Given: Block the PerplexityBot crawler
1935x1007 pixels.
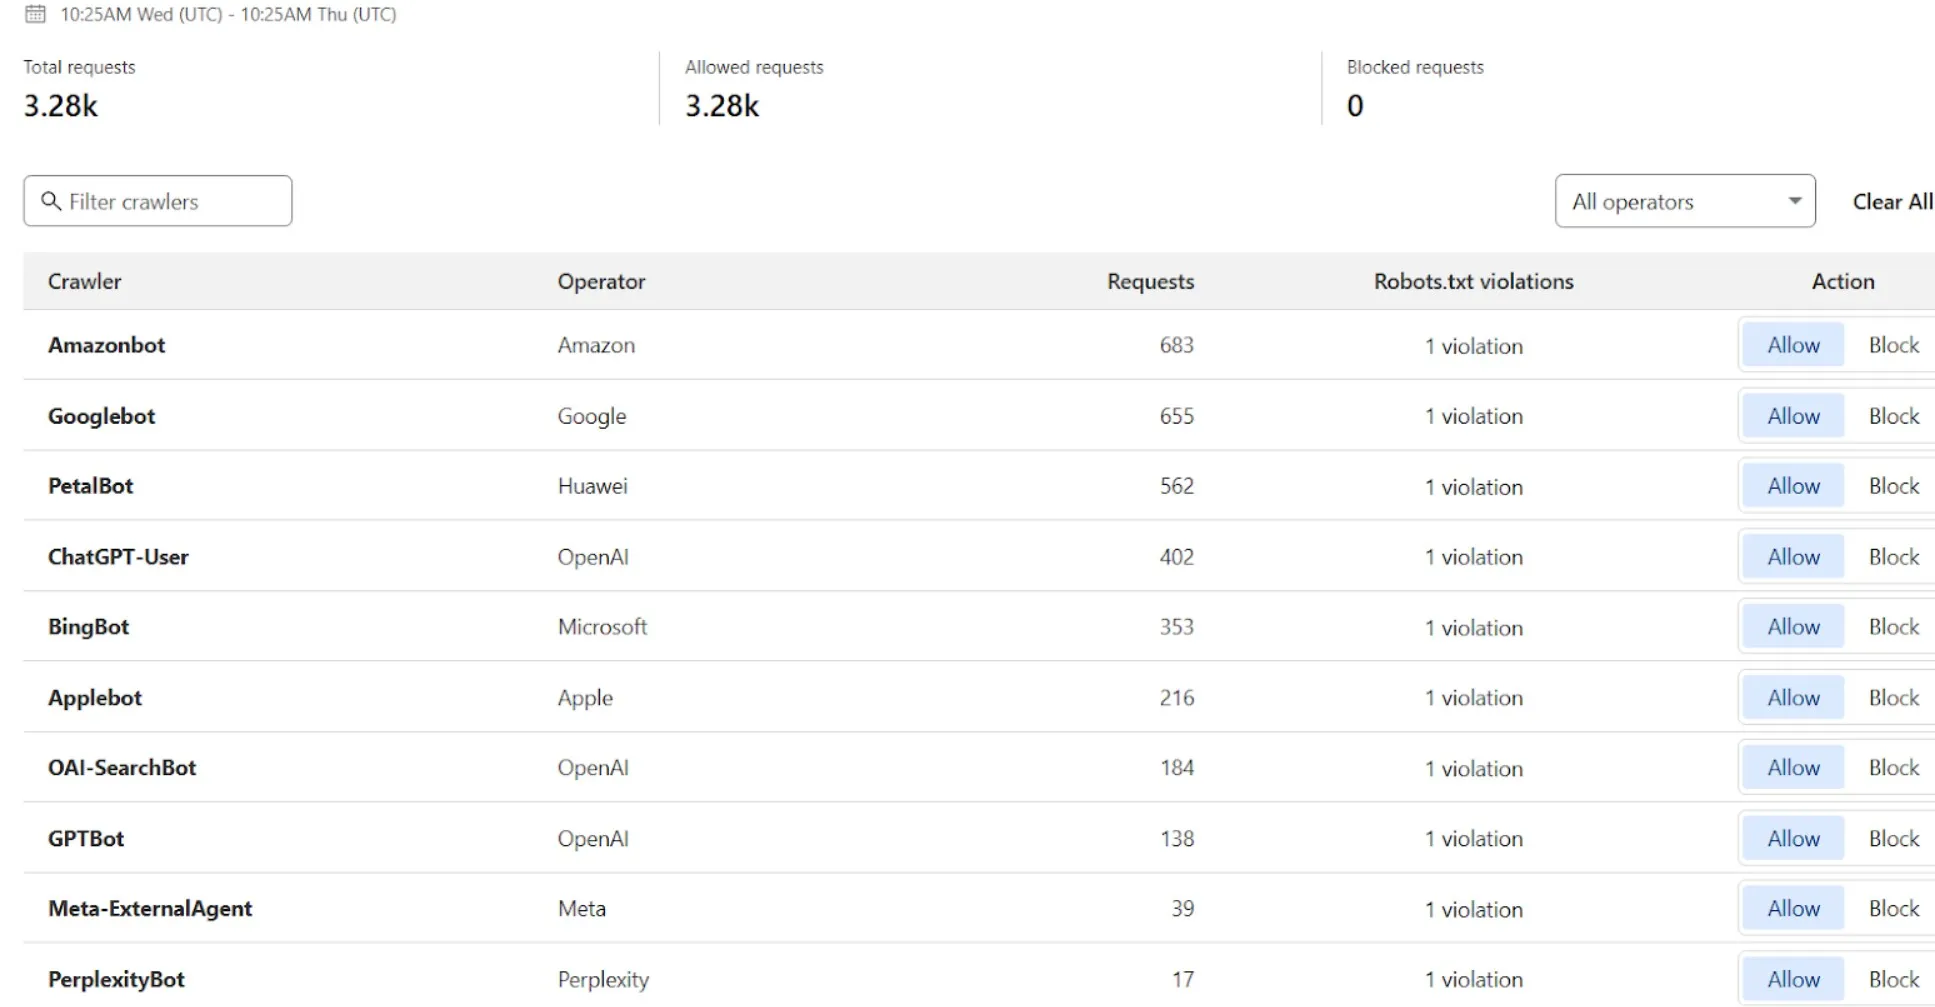Looking at the screenshot, I should (x=1894, y=979).
